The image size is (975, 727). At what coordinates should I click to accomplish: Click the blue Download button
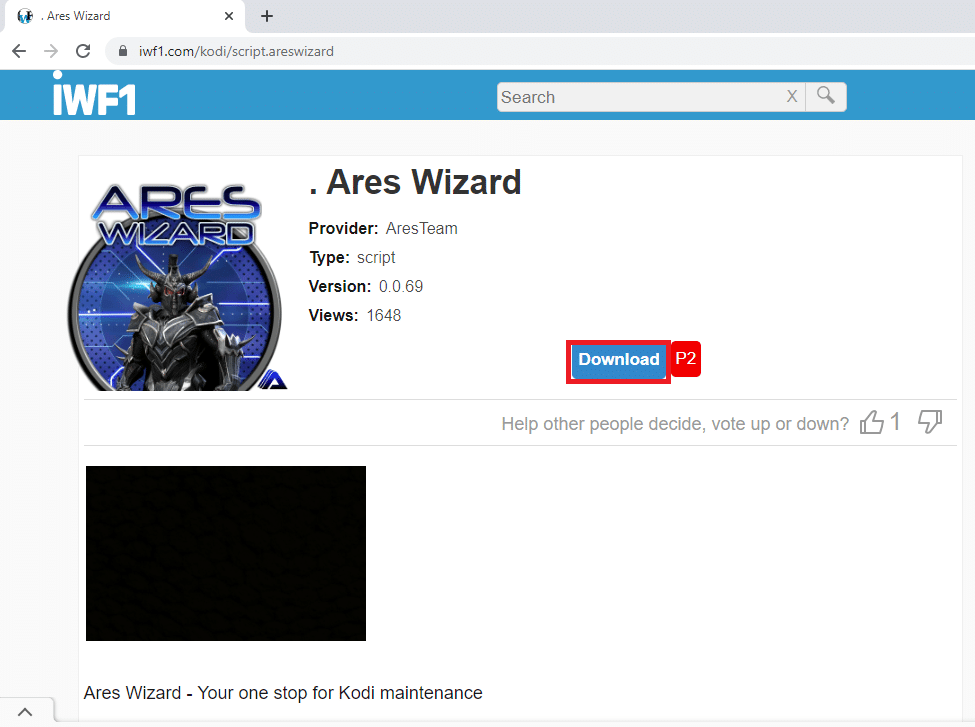pos(619,360)
